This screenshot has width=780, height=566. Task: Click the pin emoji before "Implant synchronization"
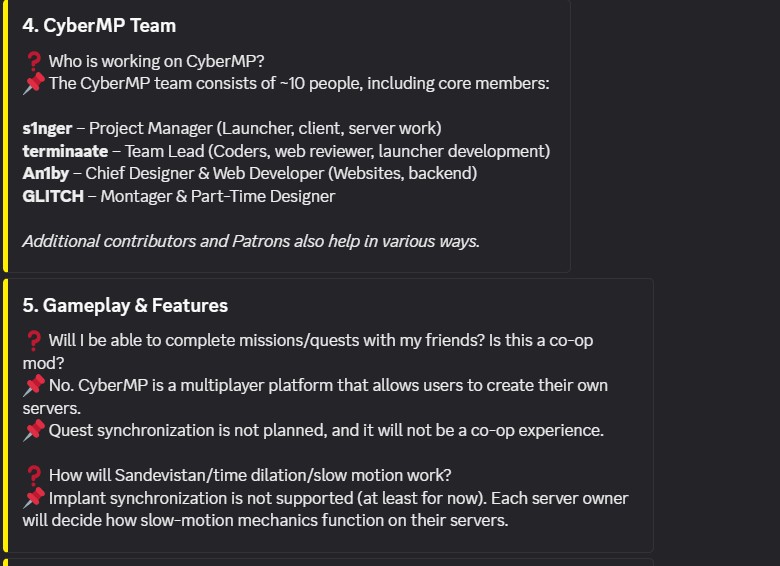[33, 498]
